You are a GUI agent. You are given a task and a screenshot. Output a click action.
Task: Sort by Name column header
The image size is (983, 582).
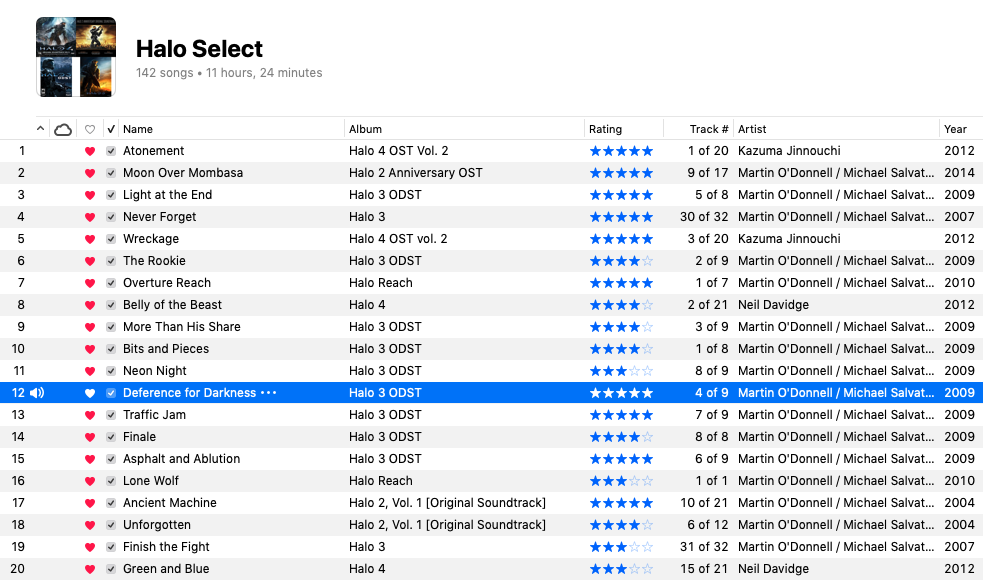138,129
